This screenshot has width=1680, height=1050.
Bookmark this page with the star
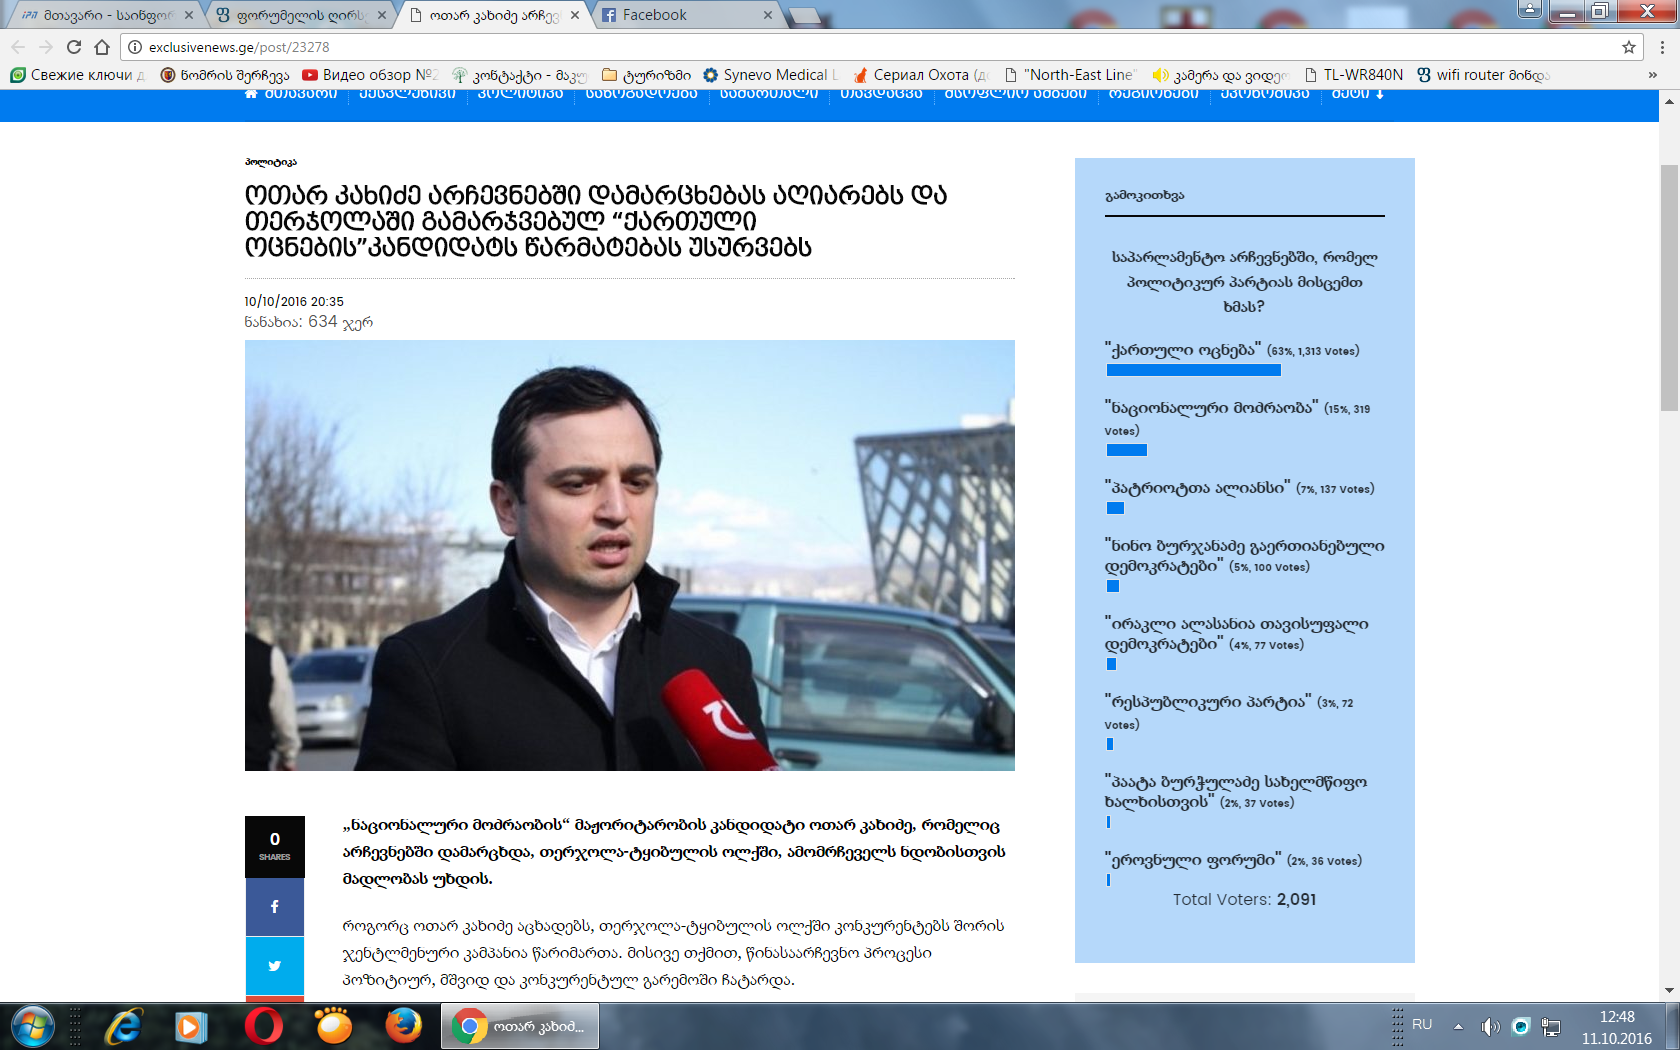click(x=1629, y=47)
